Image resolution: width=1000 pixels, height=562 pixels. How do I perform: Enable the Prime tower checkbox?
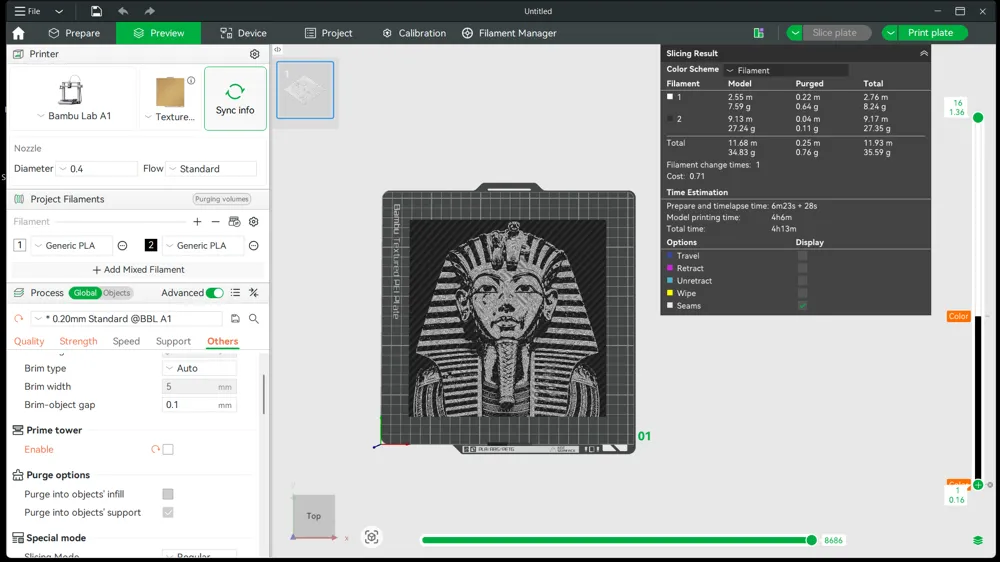pos(168,449)
